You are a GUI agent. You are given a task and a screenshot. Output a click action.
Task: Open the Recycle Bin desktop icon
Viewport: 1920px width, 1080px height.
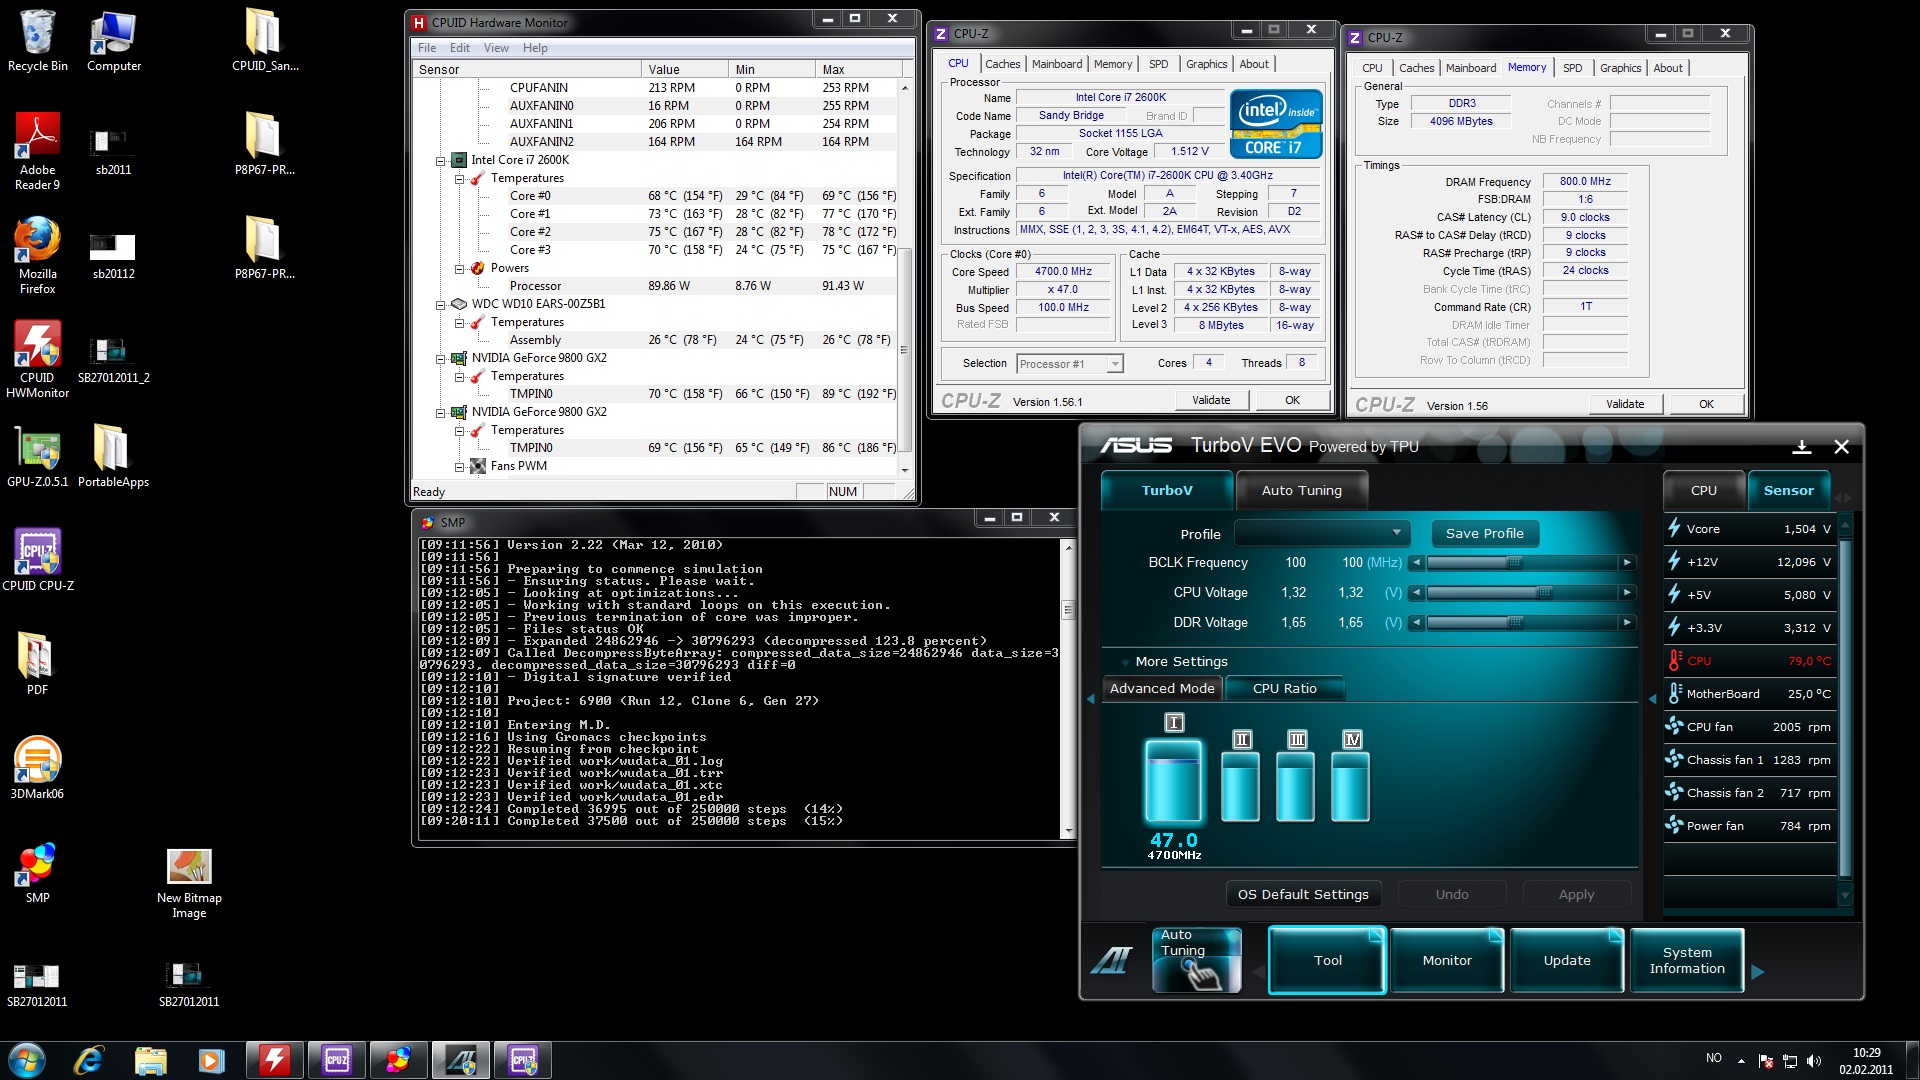tap(37, 40)
